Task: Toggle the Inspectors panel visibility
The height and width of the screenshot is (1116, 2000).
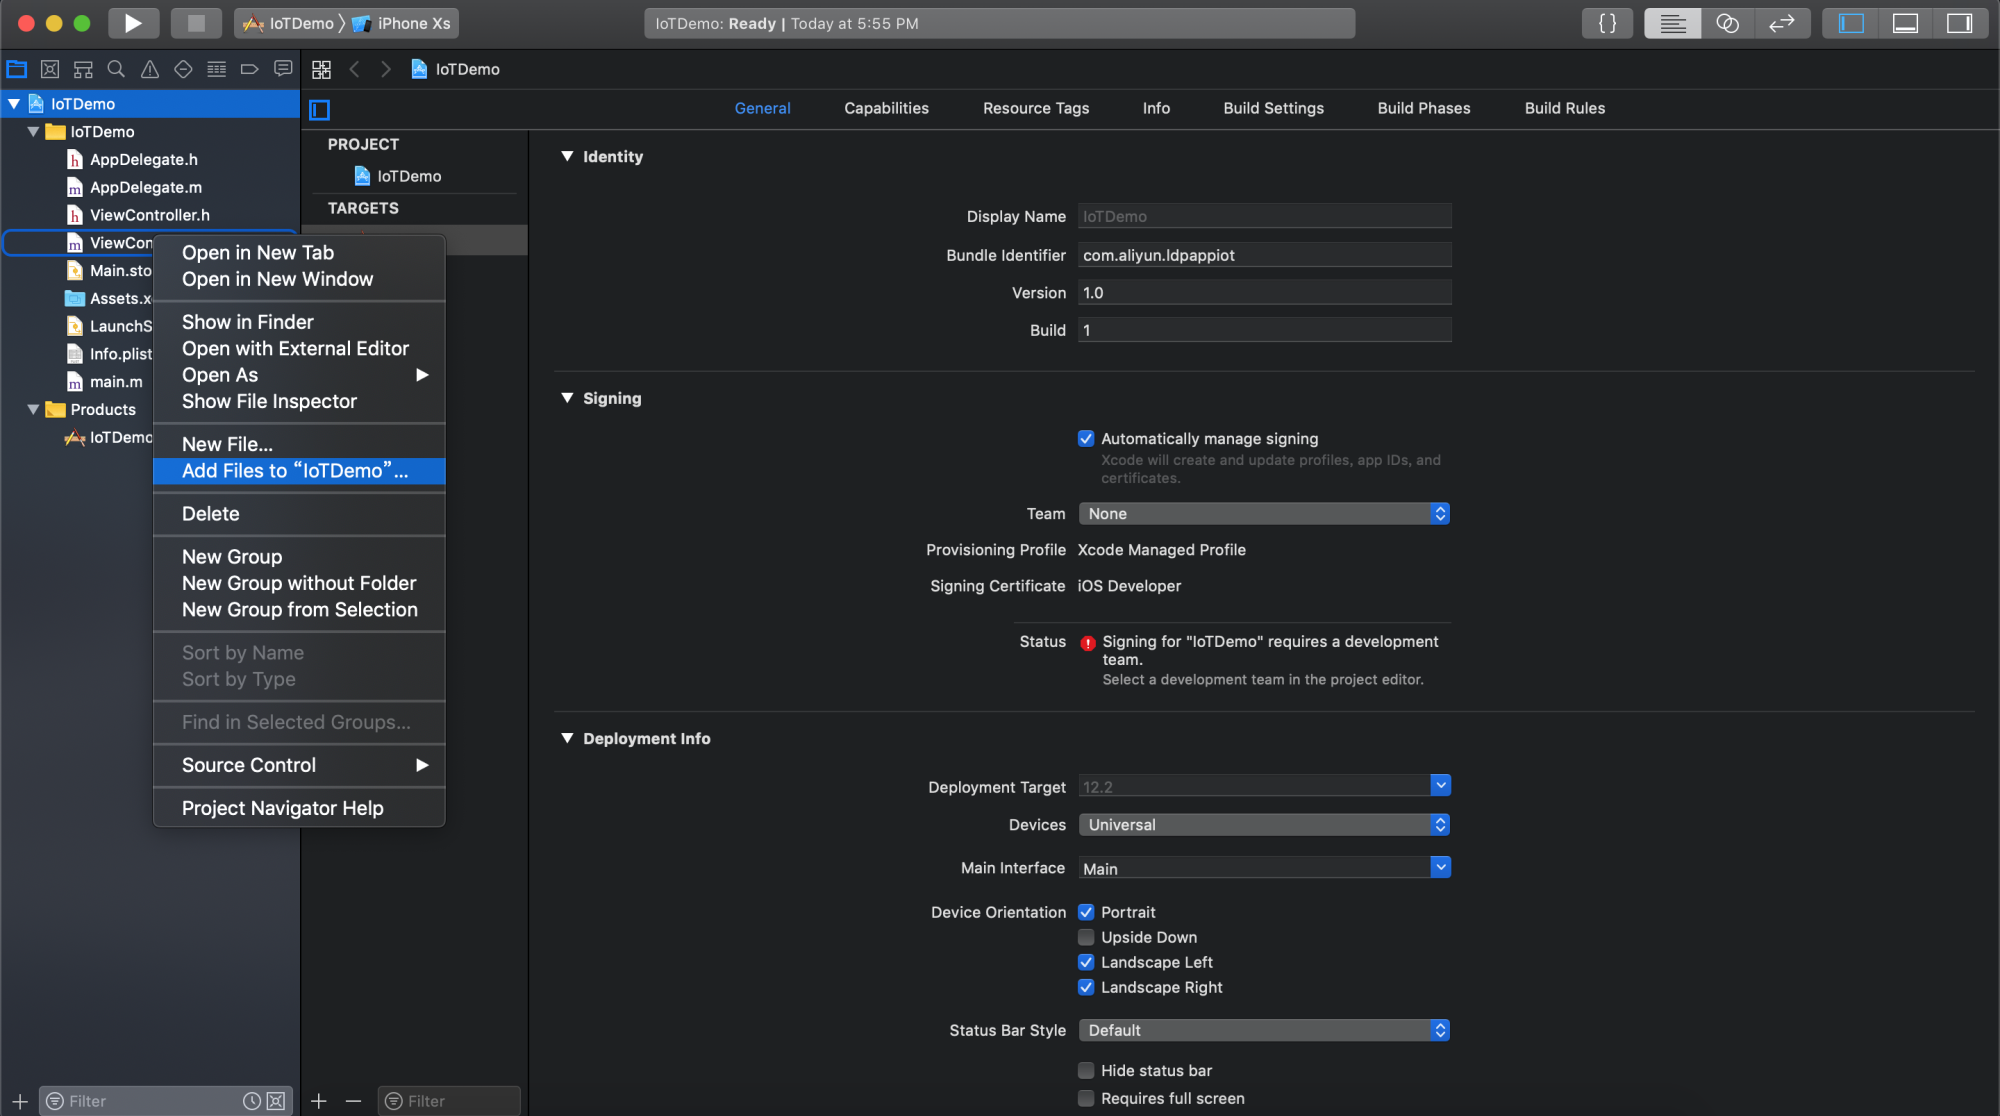Action: (x=1959, y=23)
